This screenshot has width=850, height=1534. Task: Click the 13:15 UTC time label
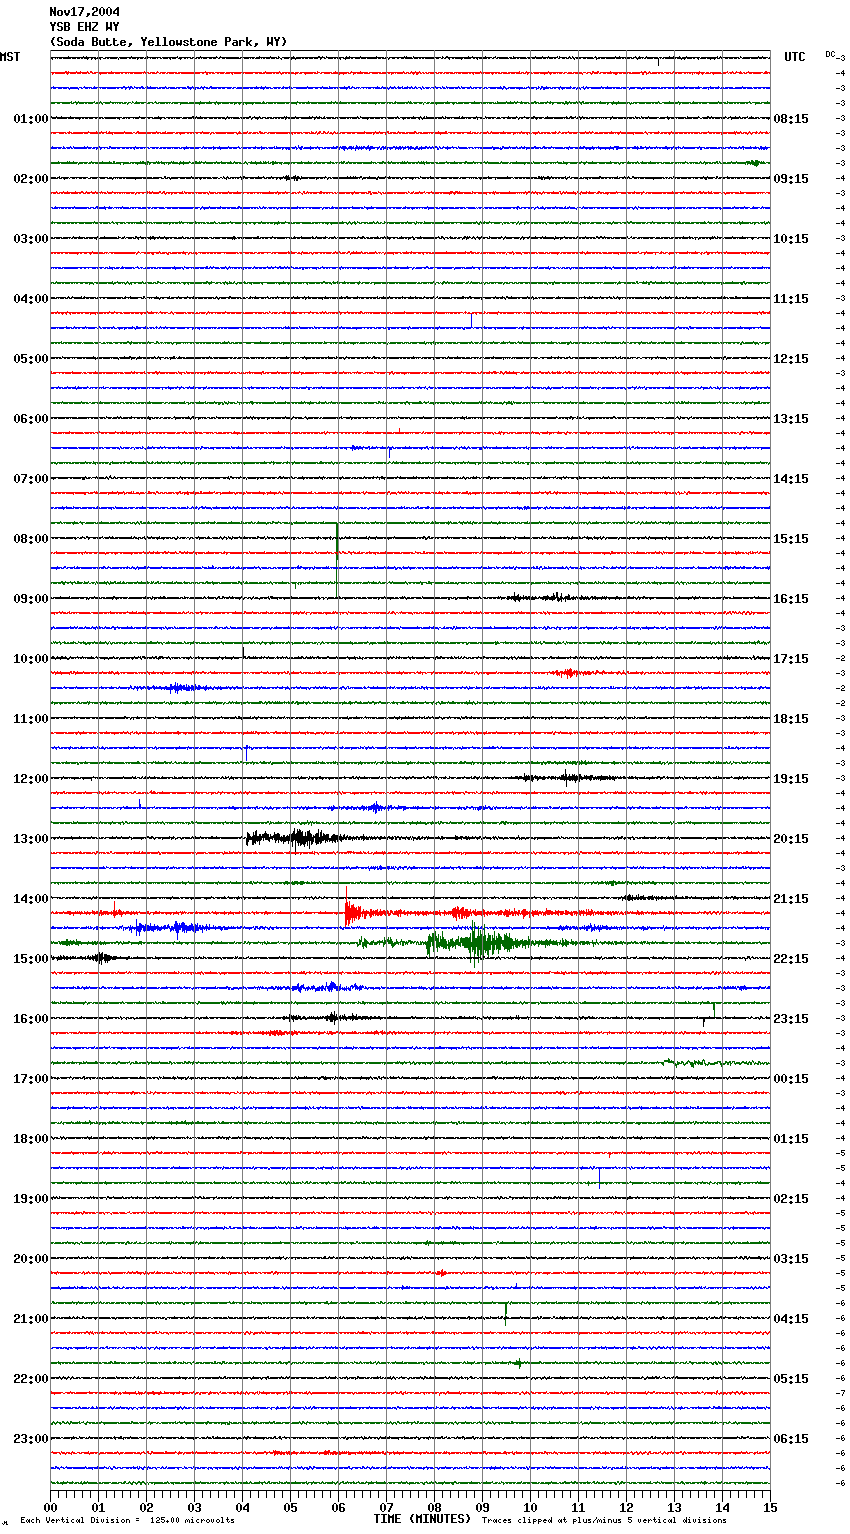click(x=791, y=419)
